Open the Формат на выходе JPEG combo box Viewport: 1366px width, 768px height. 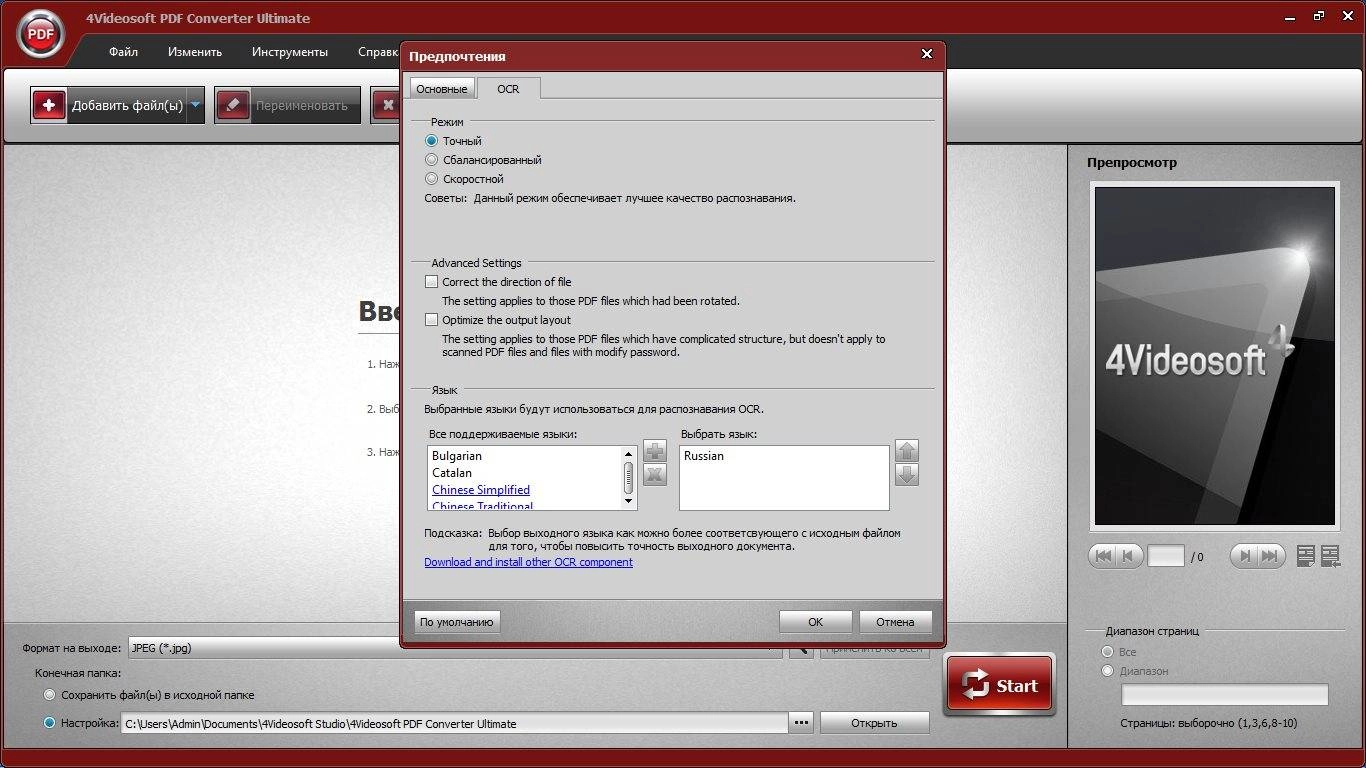(455, 648)
